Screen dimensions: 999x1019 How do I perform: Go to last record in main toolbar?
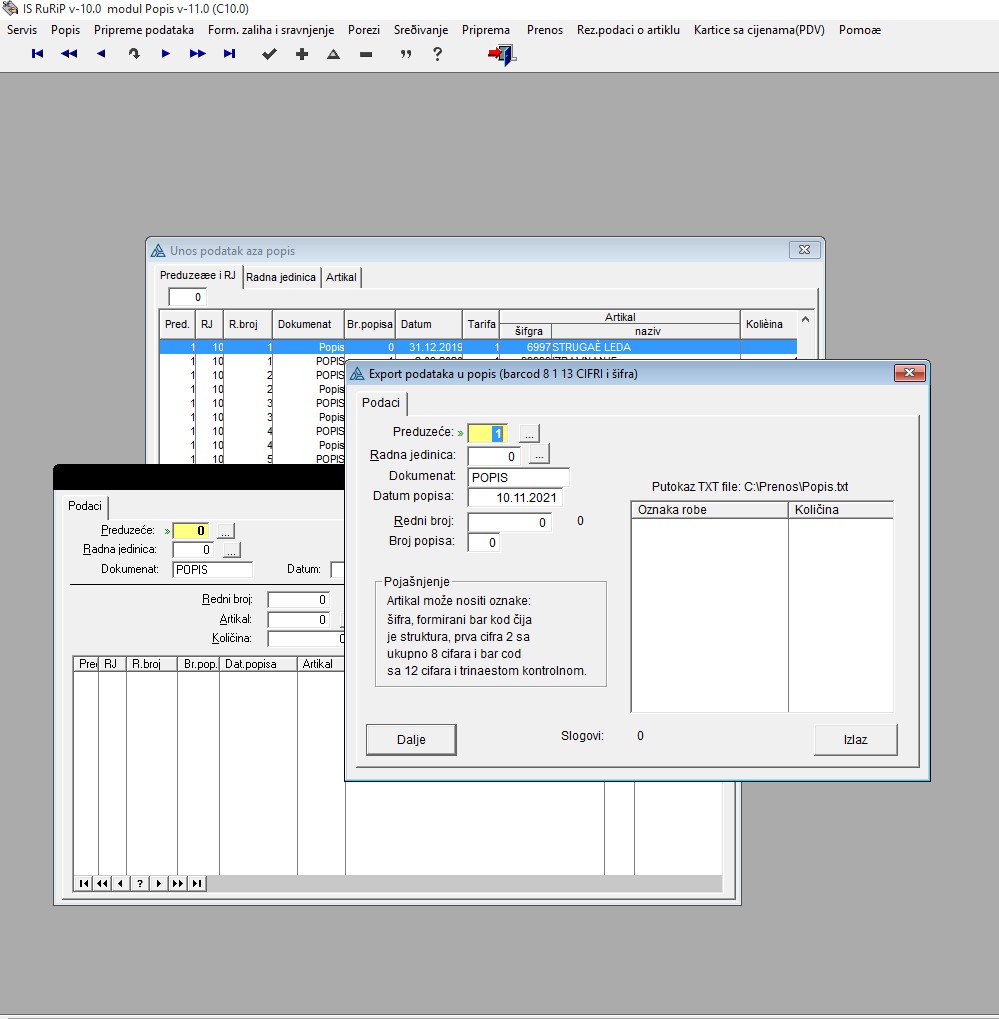[229, 54]
